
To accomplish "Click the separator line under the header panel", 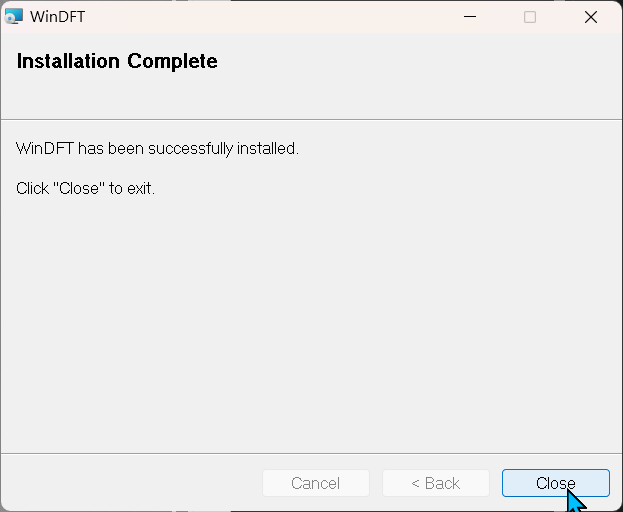I will (x=312, y=119).
